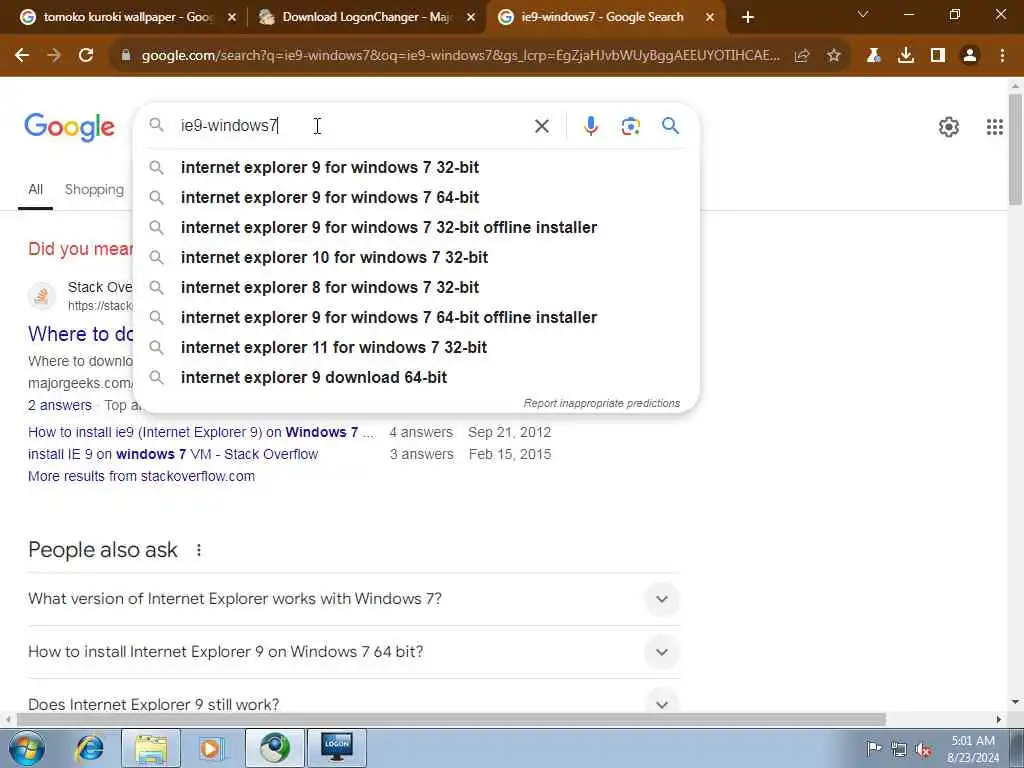Open the LOGON app on taskbar
The image size is (1024, 768).
point(337,748)
